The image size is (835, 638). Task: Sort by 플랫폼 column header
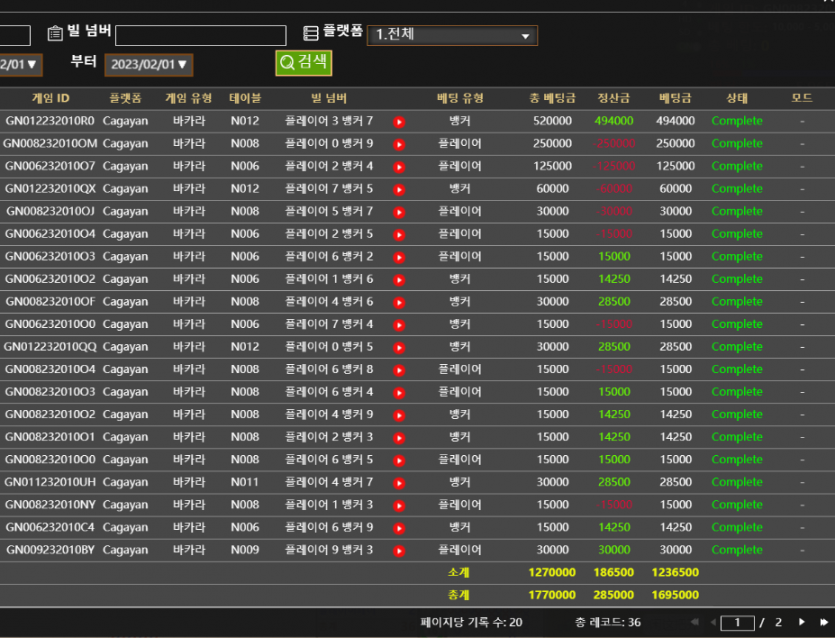tap(125, 98)
